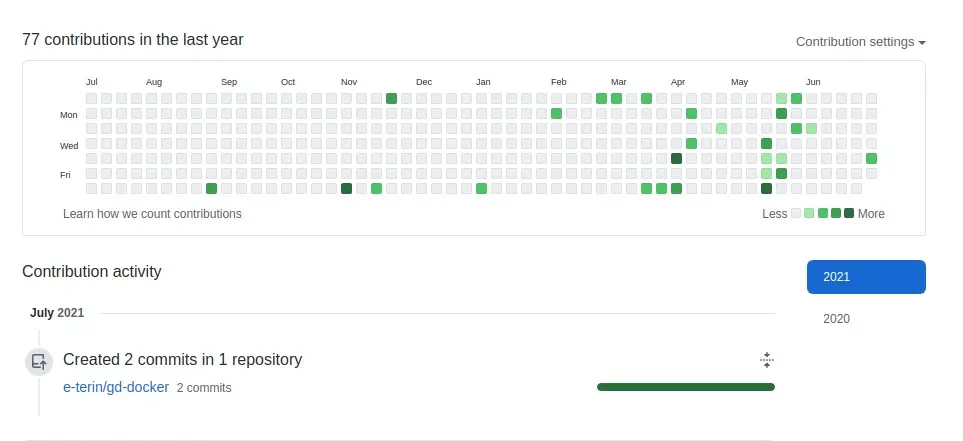Select the 2021 year filter

click(865, 277)
